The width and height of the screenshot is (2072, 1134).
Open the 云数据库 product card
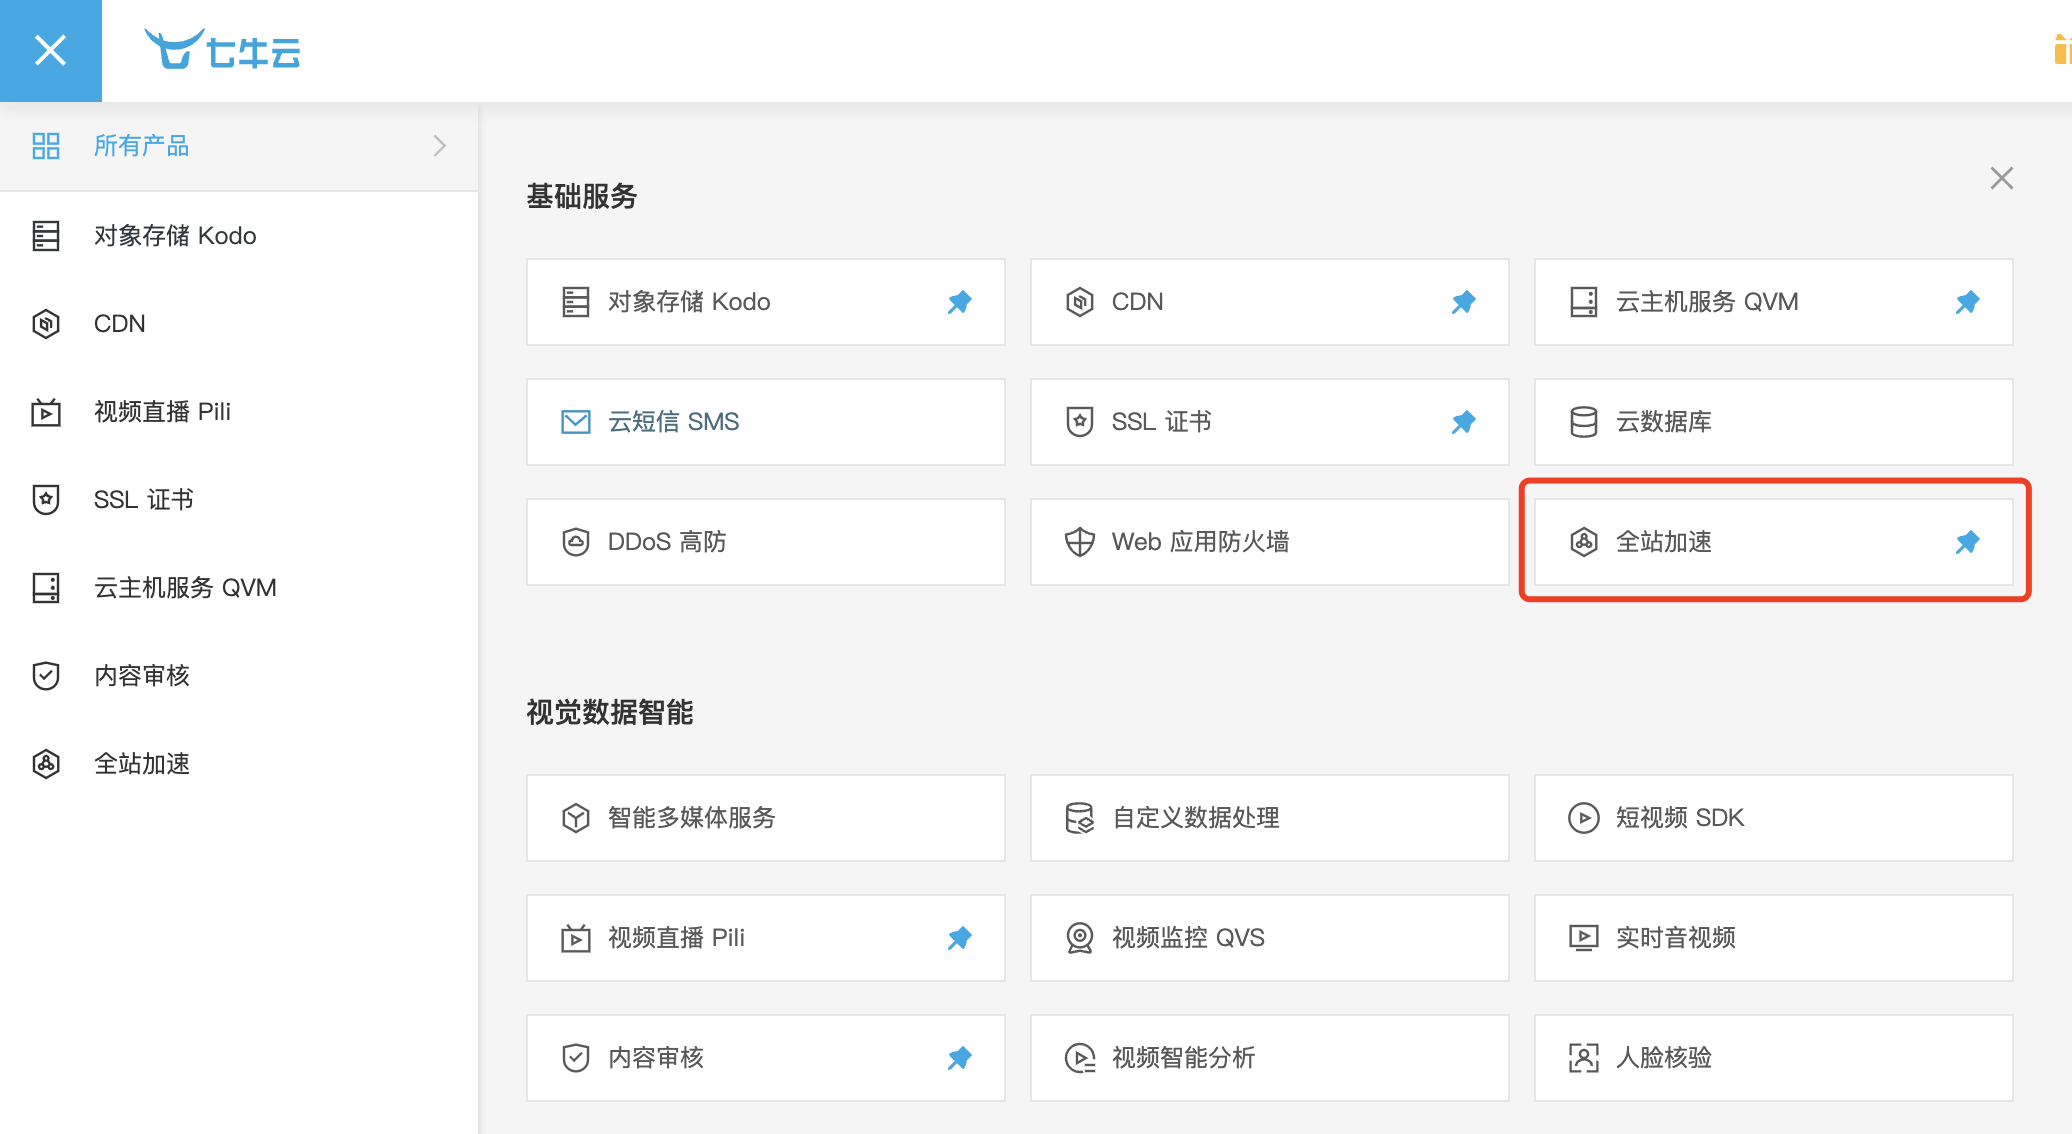(1774, 422)
